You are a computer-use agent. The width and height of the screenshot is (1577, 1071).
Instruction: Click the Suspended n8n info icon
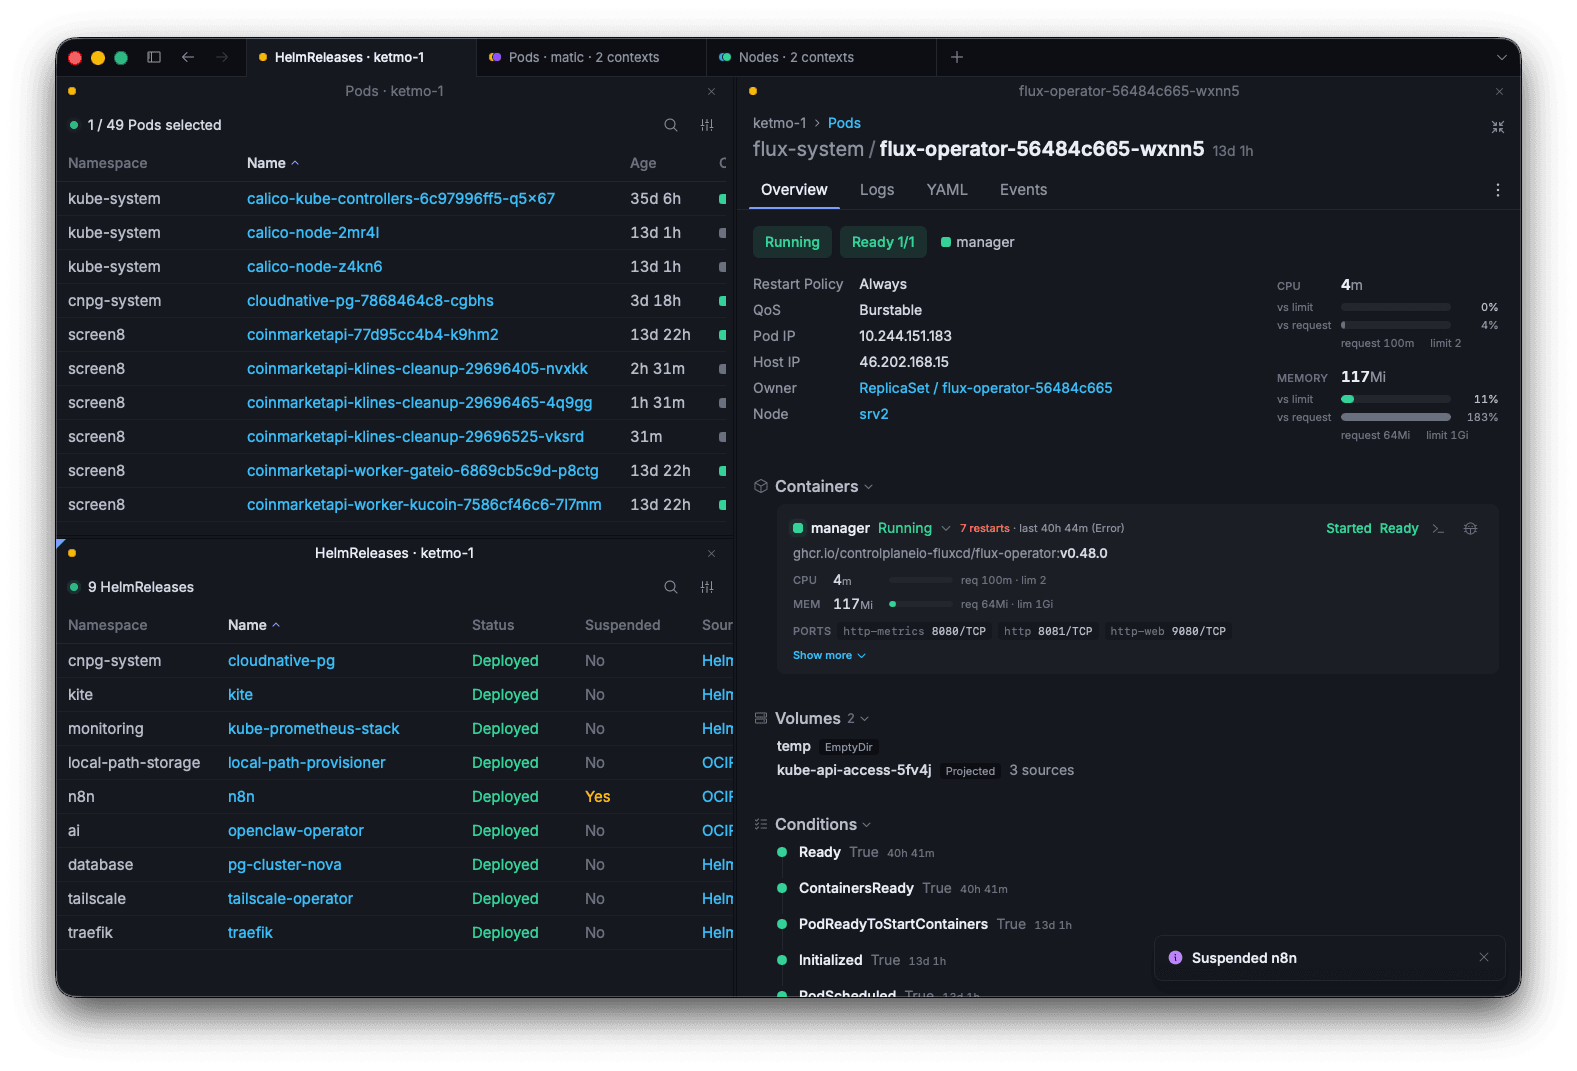[x=1175, y=958]
